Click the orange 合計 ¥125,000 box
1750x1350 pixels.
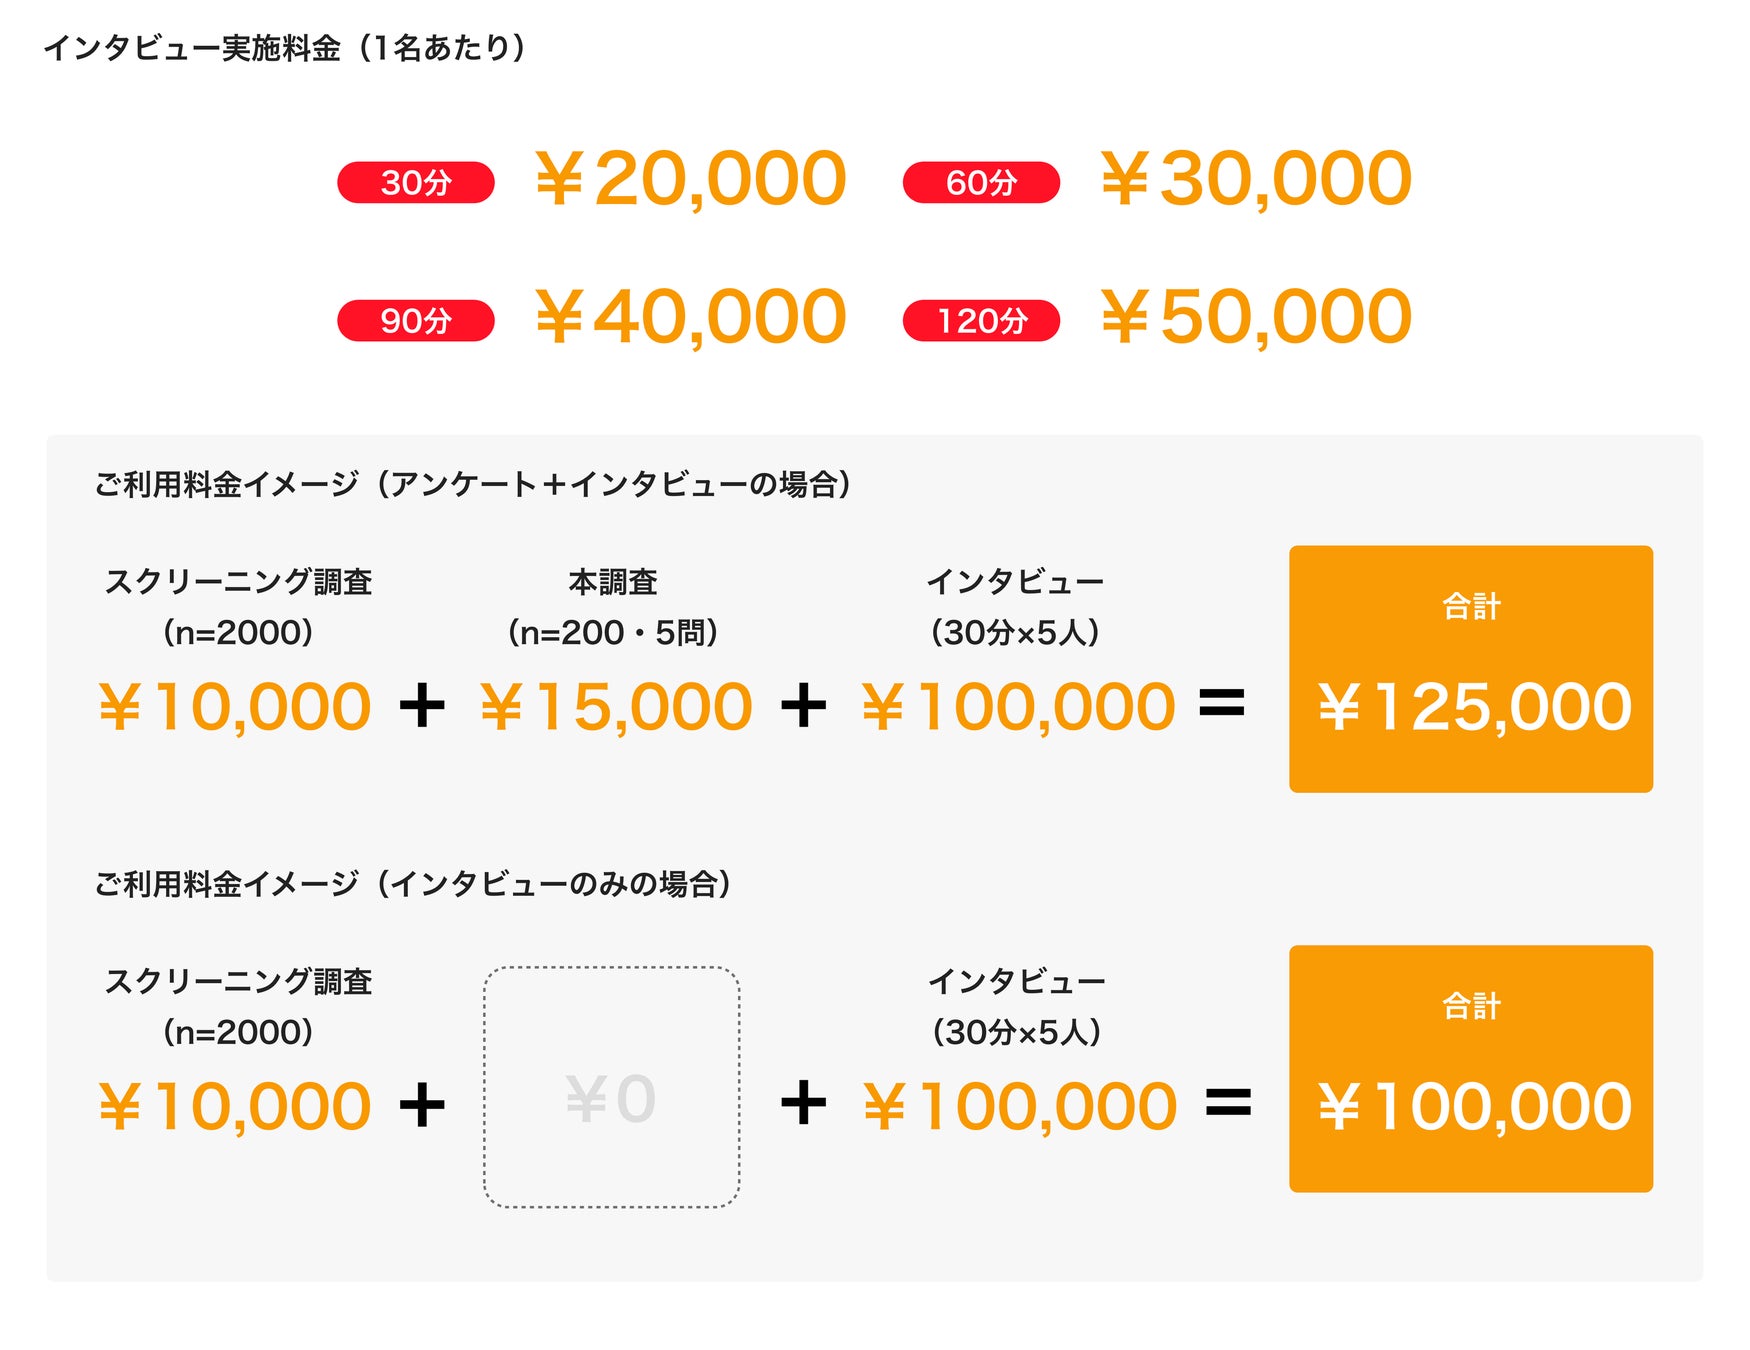point(1470,669)
